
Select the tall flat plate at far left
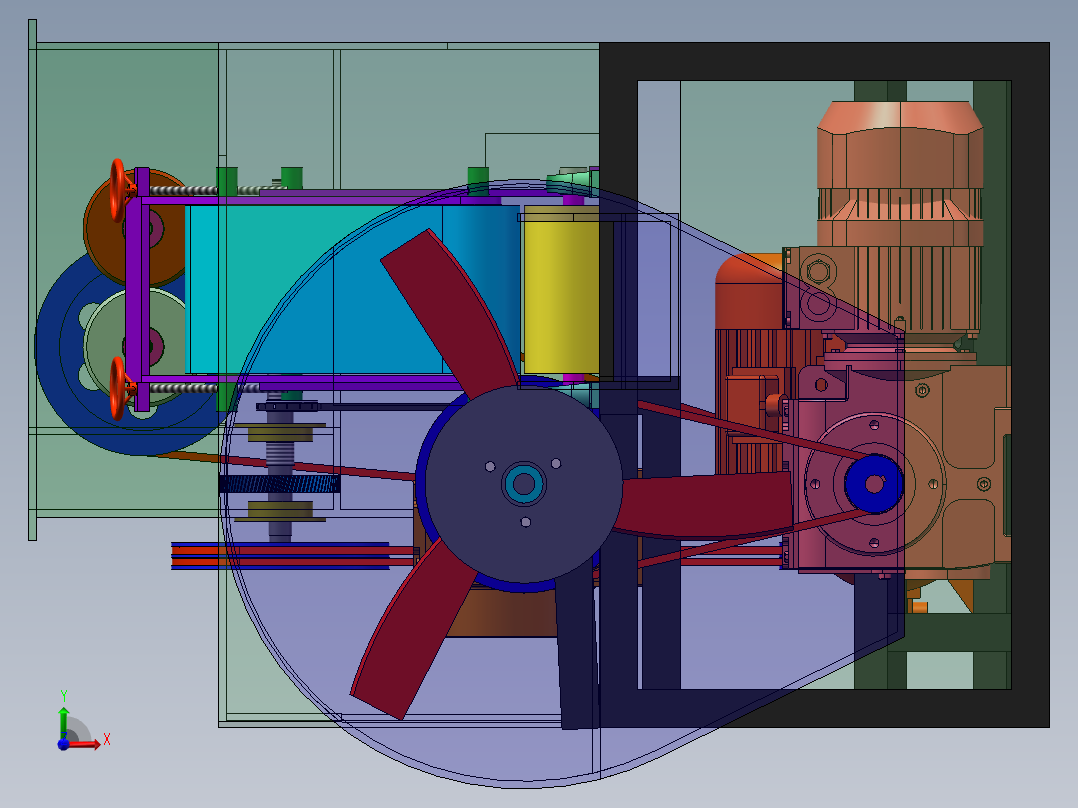[32, 280]
